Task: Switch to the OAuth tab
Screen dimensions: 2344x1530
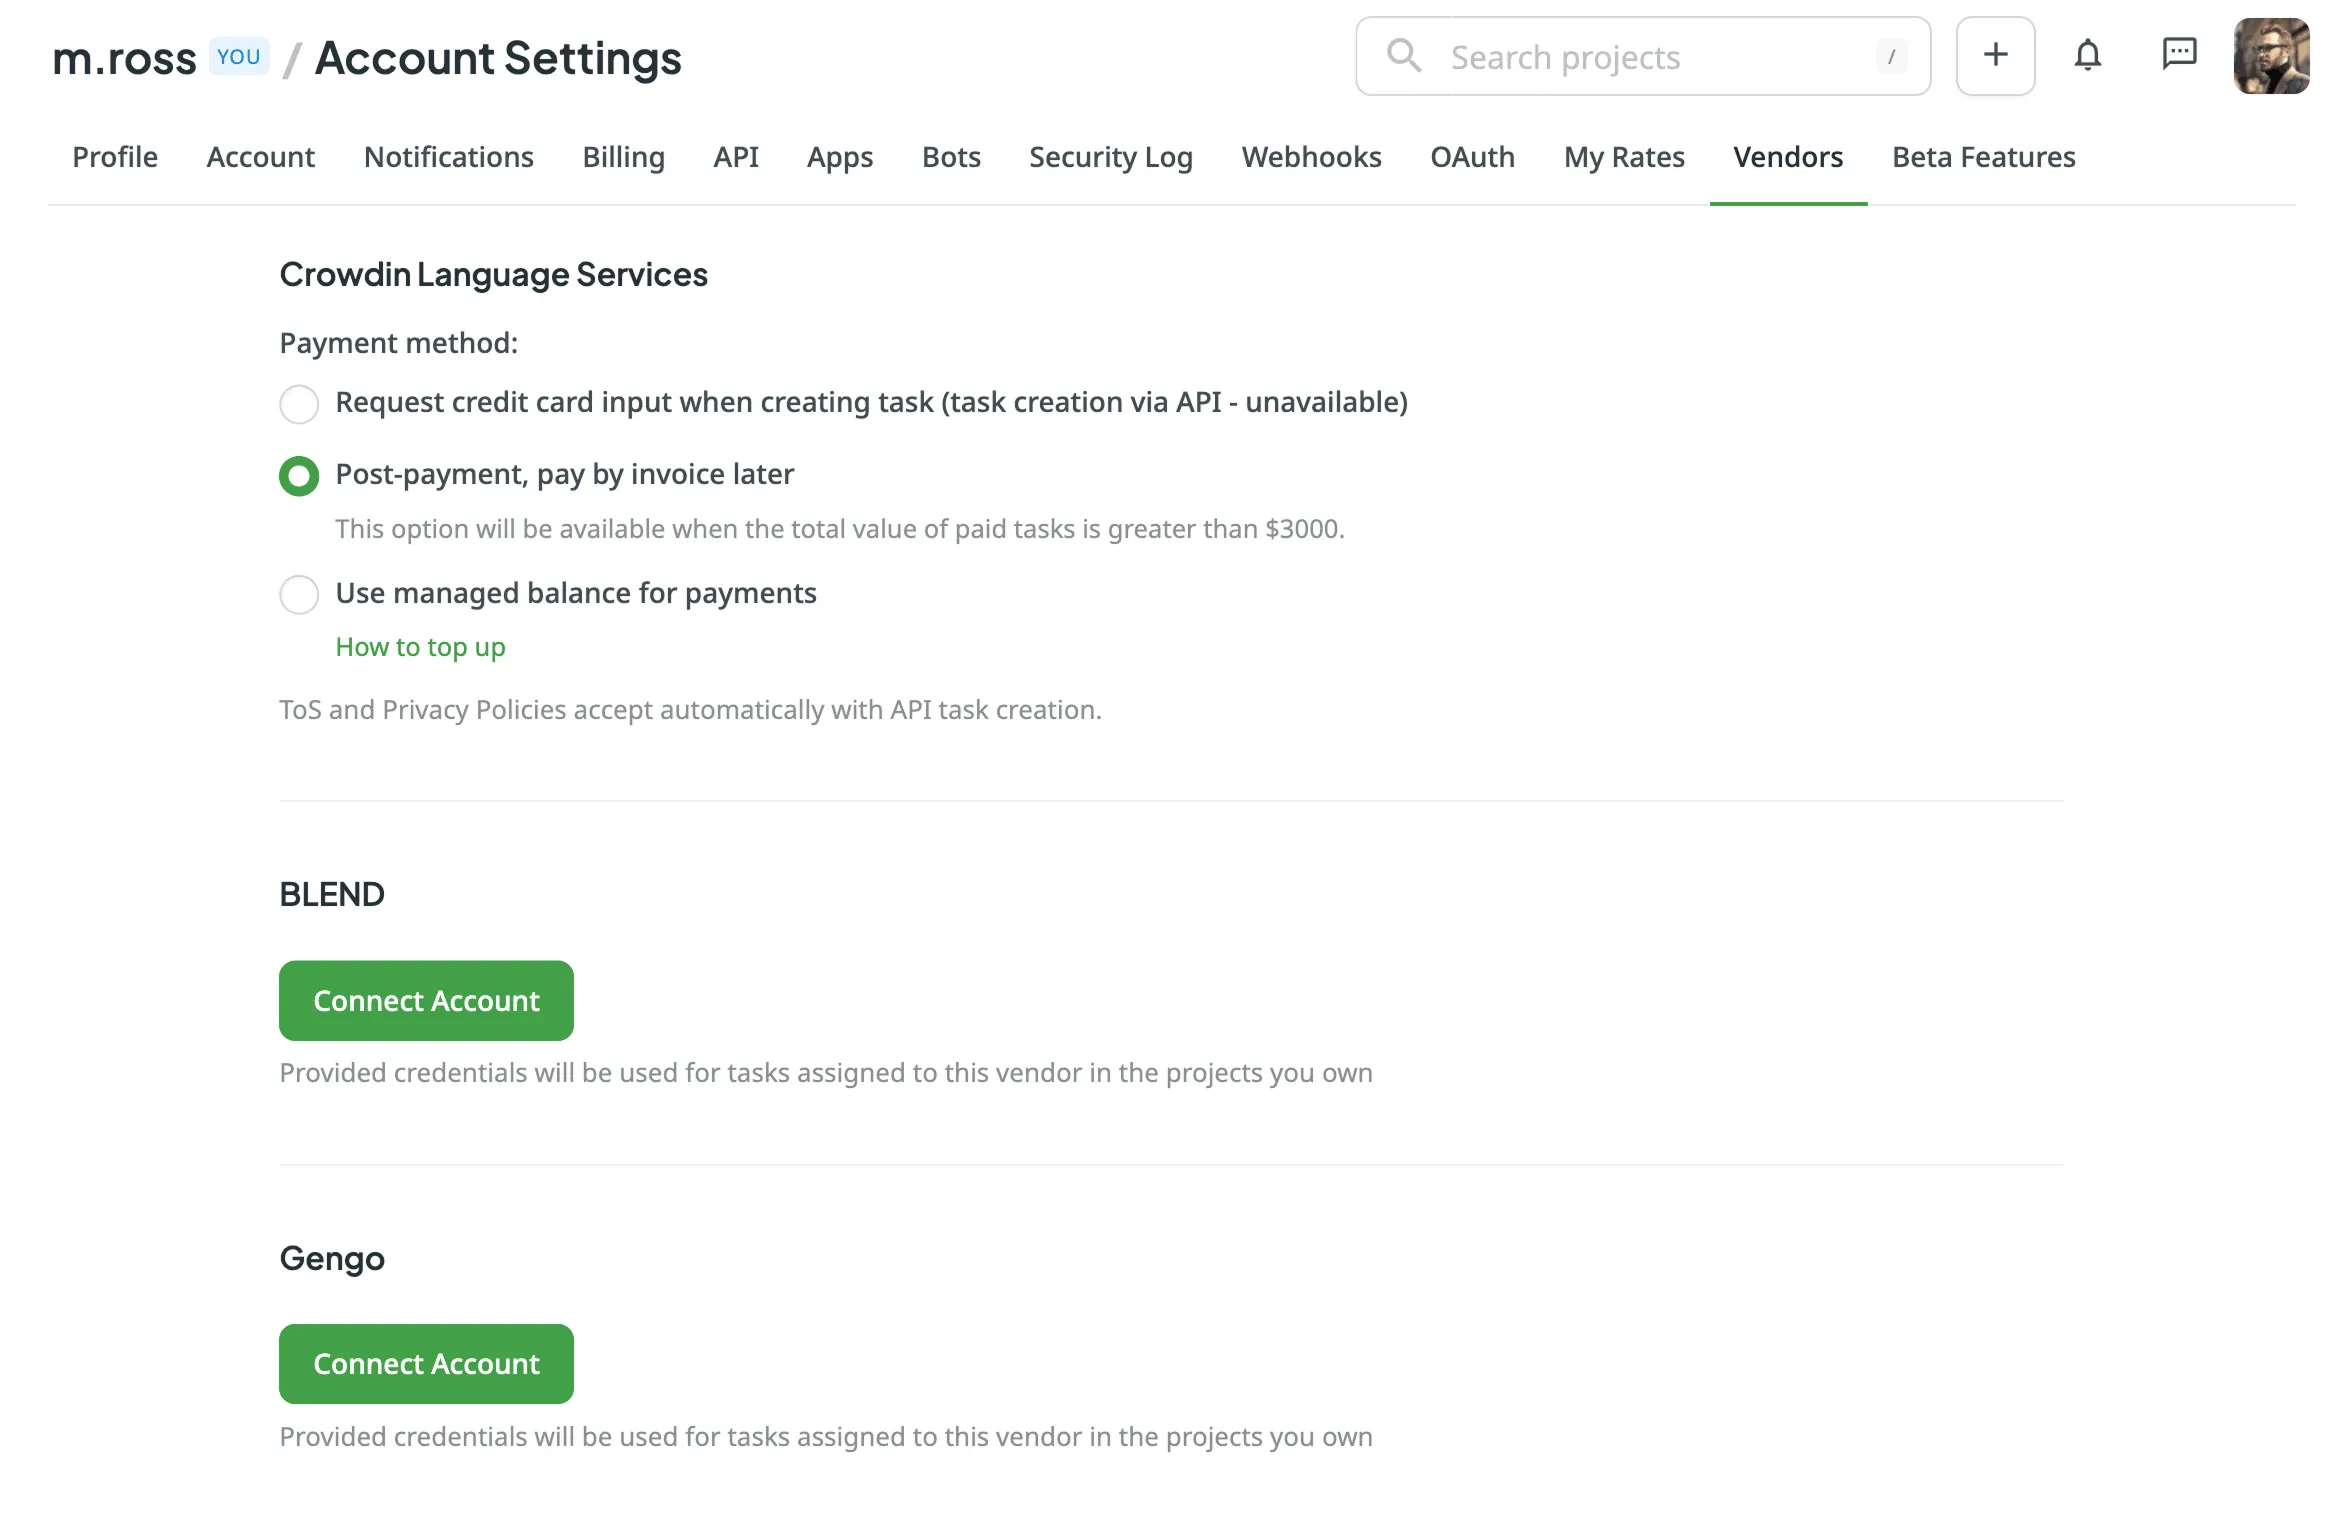Action: click(1472, 157)
